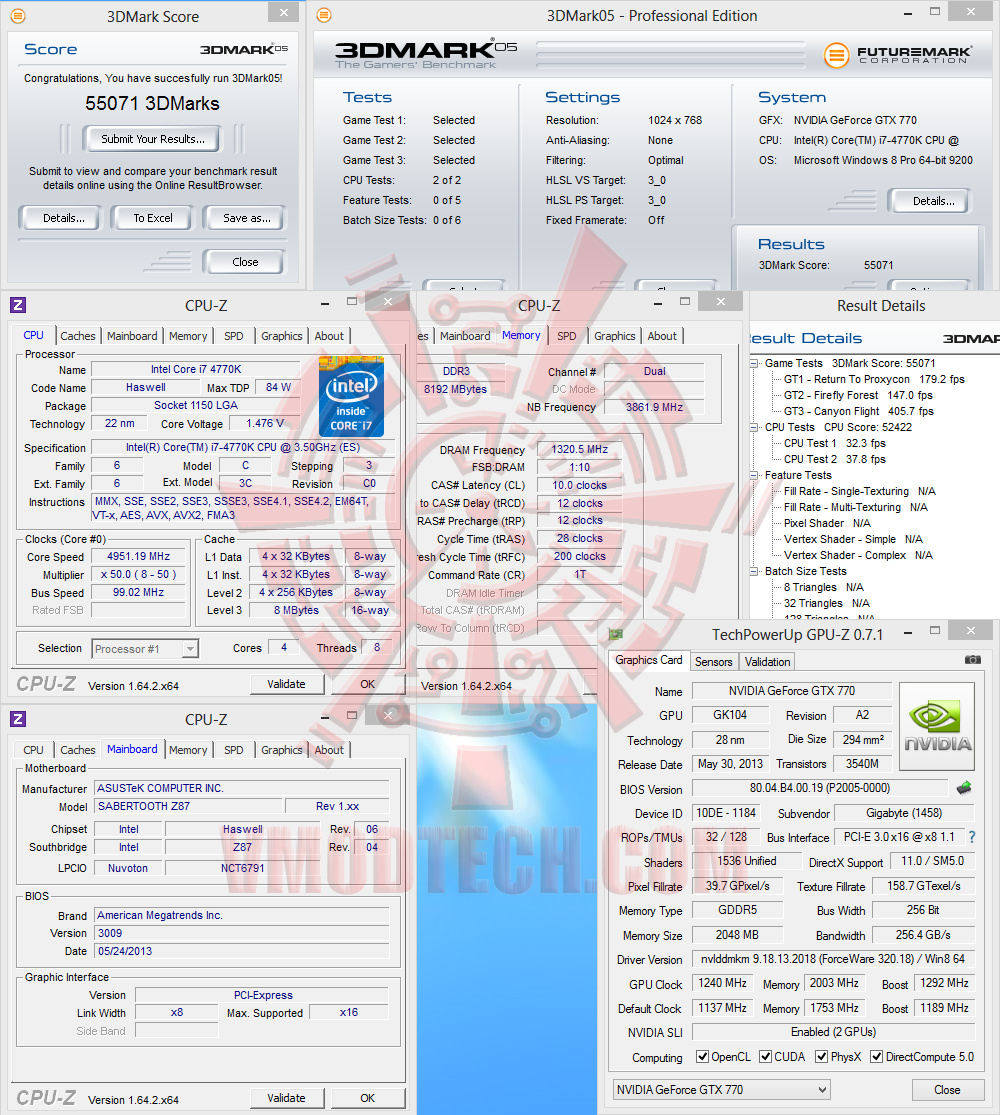
Task: Click the NVIDIA SLI Enabled (2 GPUs) field
Action: coord(833,1032)
